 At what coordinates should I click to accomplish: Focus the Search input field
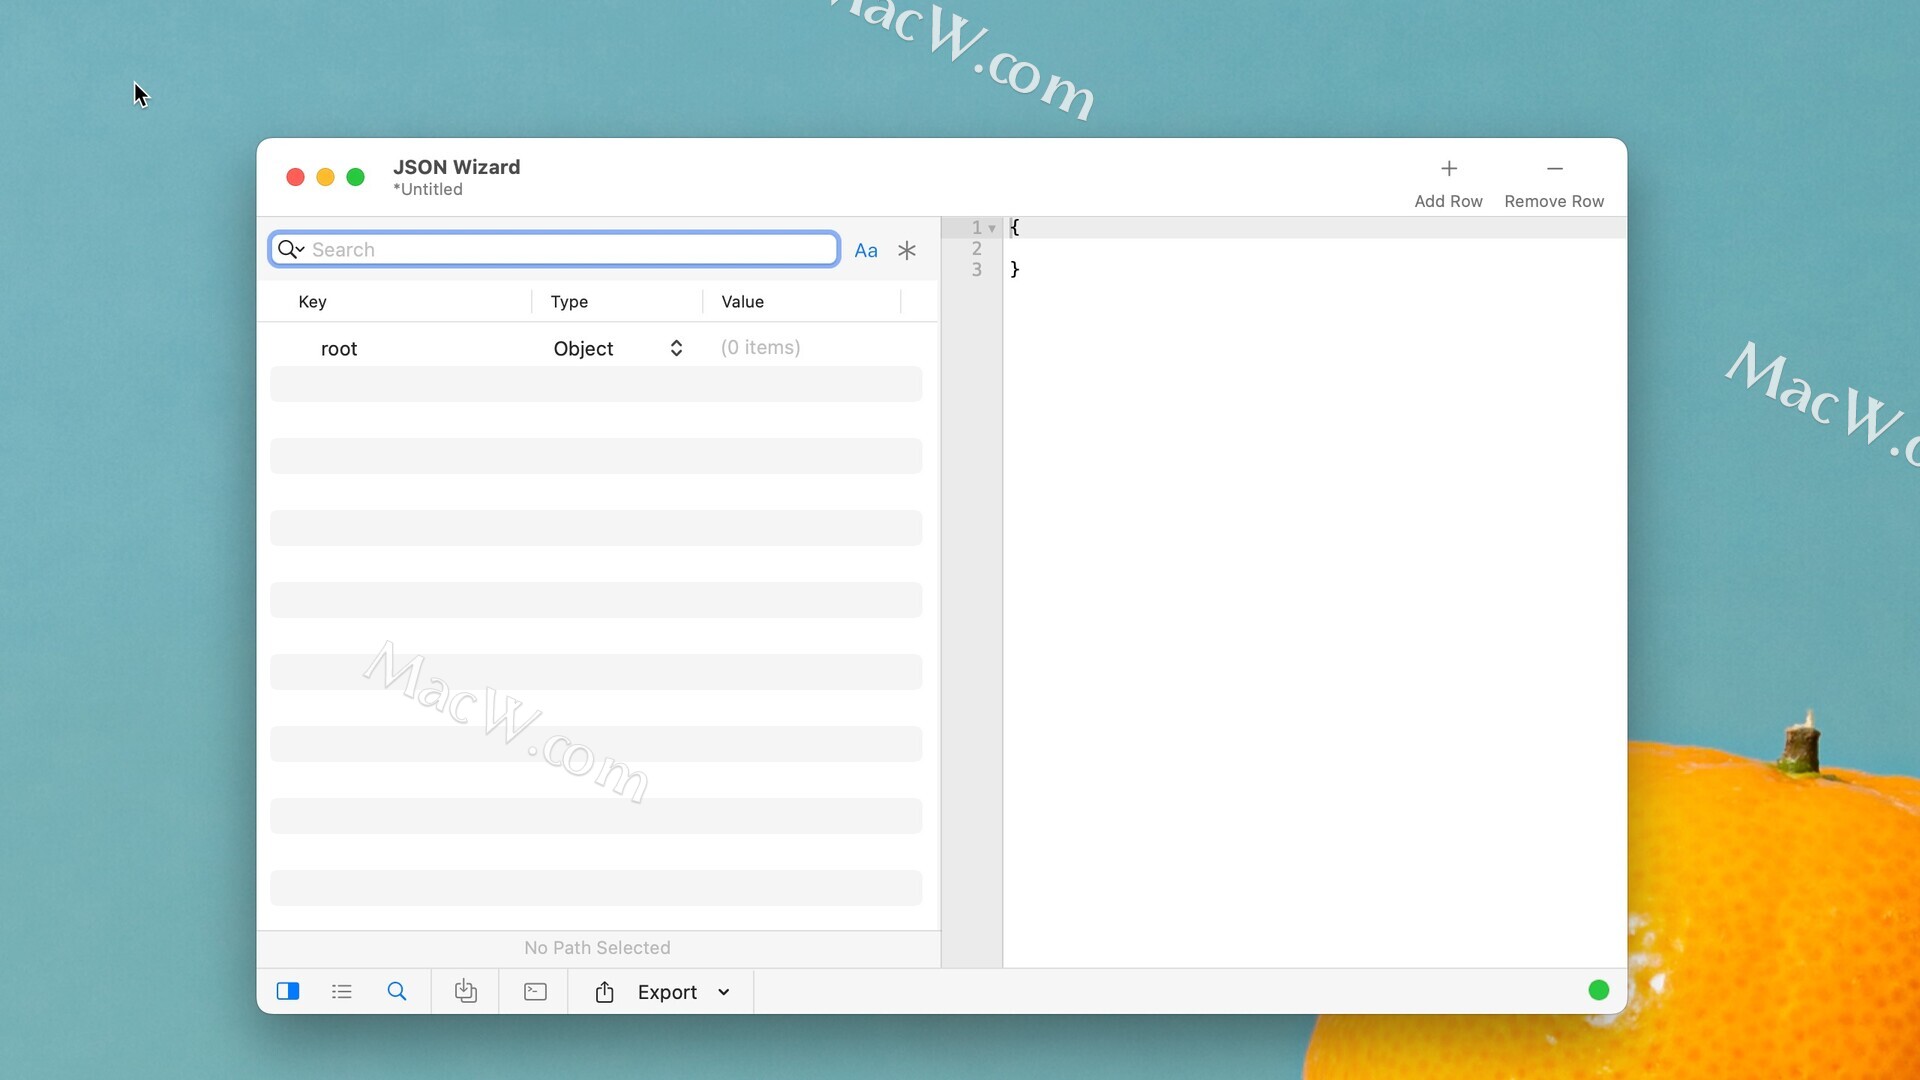(x=570, y=250)
